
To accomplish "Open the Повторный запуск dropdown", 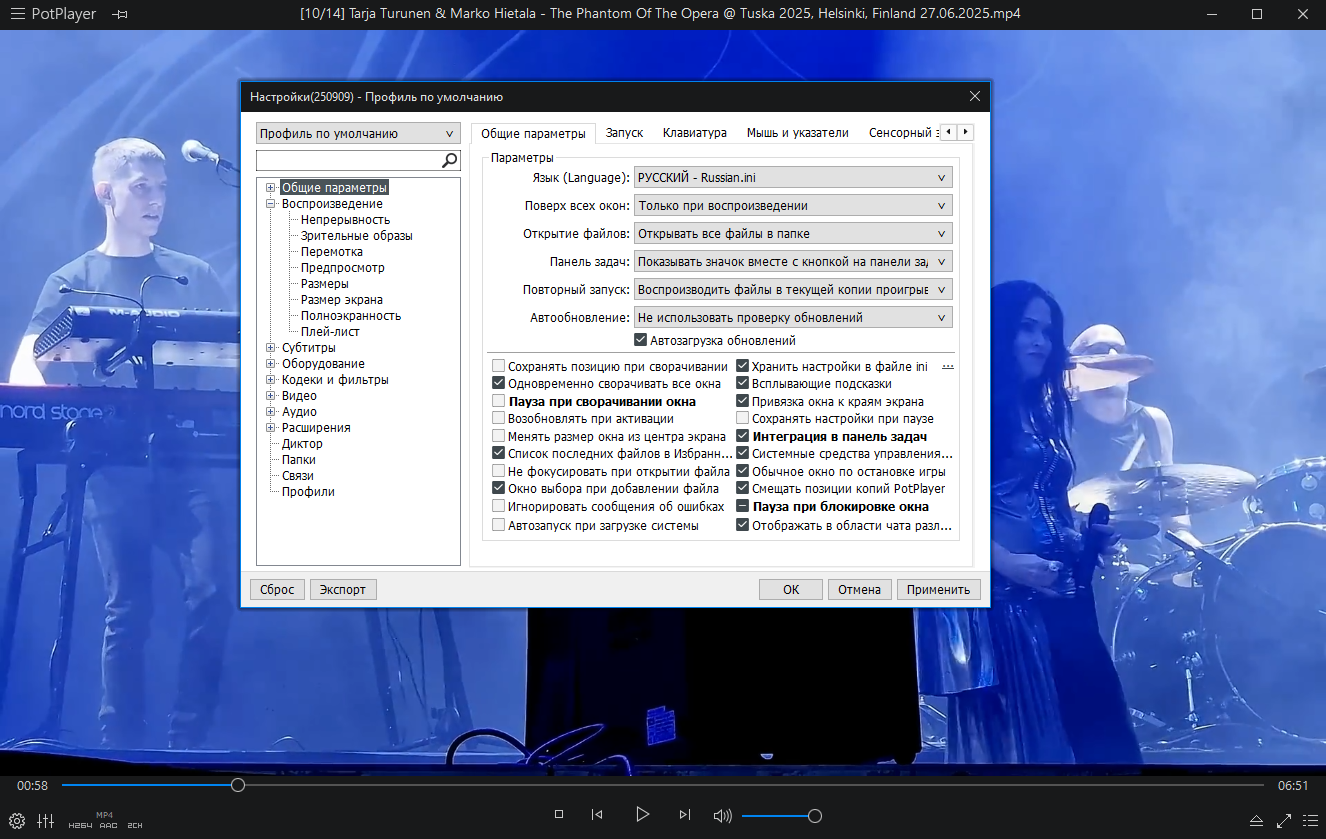I will pos(793,290).
